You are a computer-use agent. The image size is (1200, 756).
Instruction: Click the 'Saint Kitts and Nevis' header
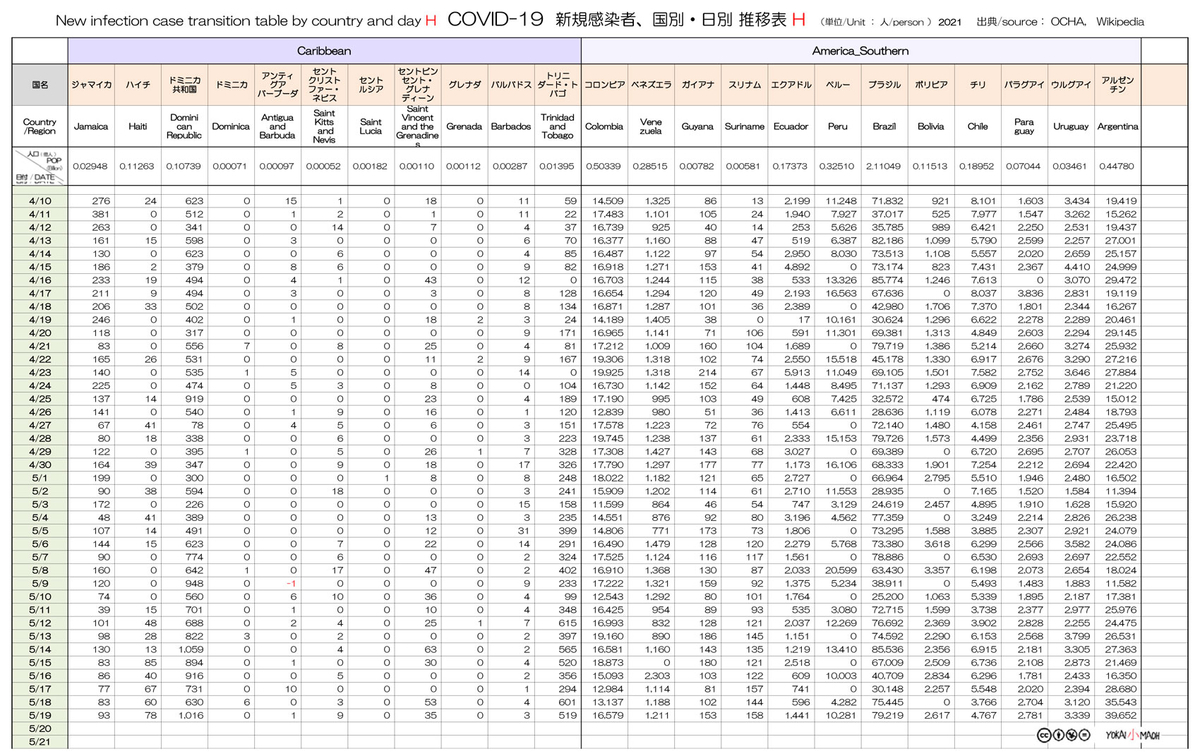point(324,127)
